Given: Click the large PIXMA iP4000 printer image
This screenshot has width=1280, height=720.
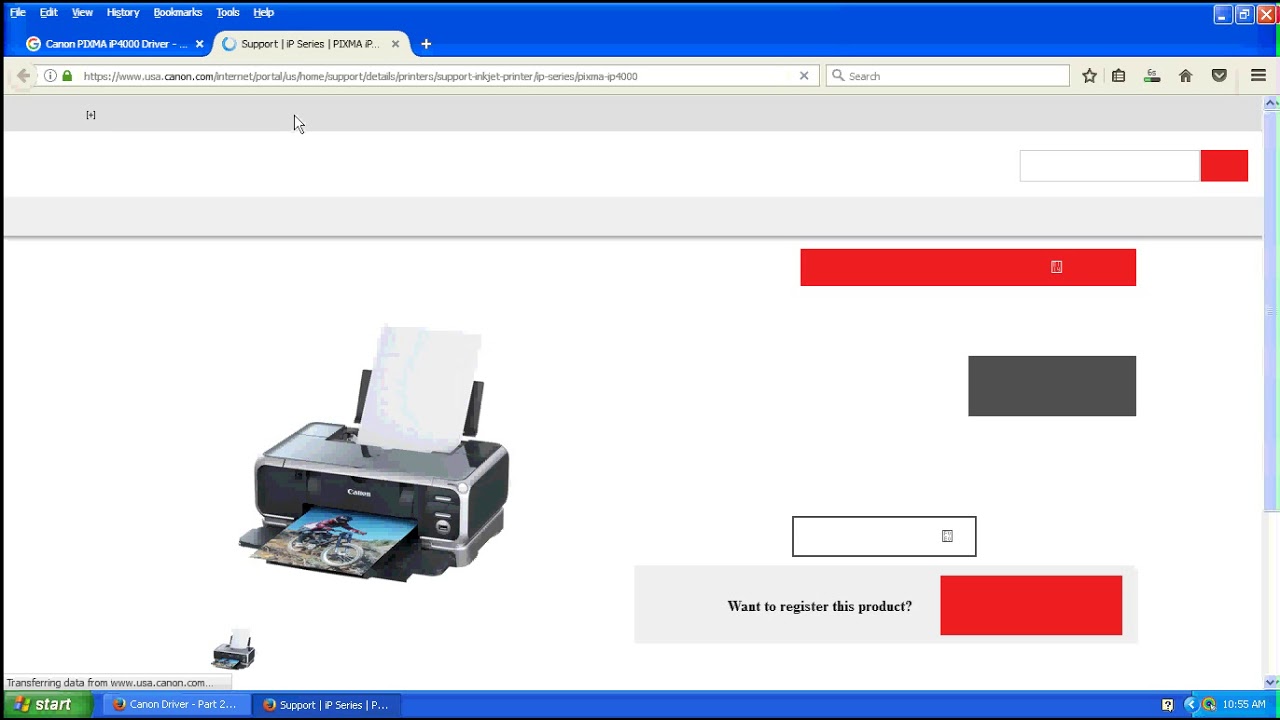Looking at the screenshot, I should click(374, 453).
